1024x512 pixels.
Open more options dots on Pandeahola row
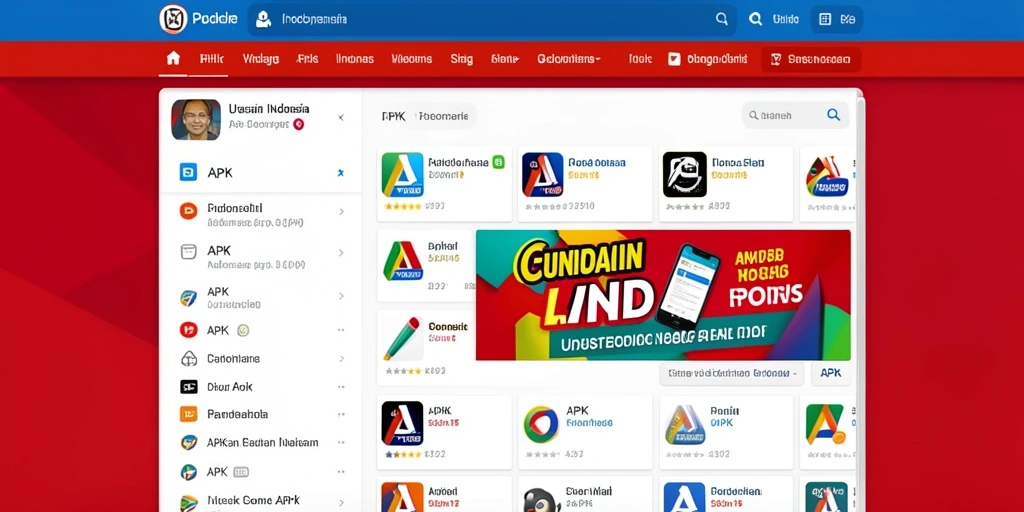coord(341,414)
